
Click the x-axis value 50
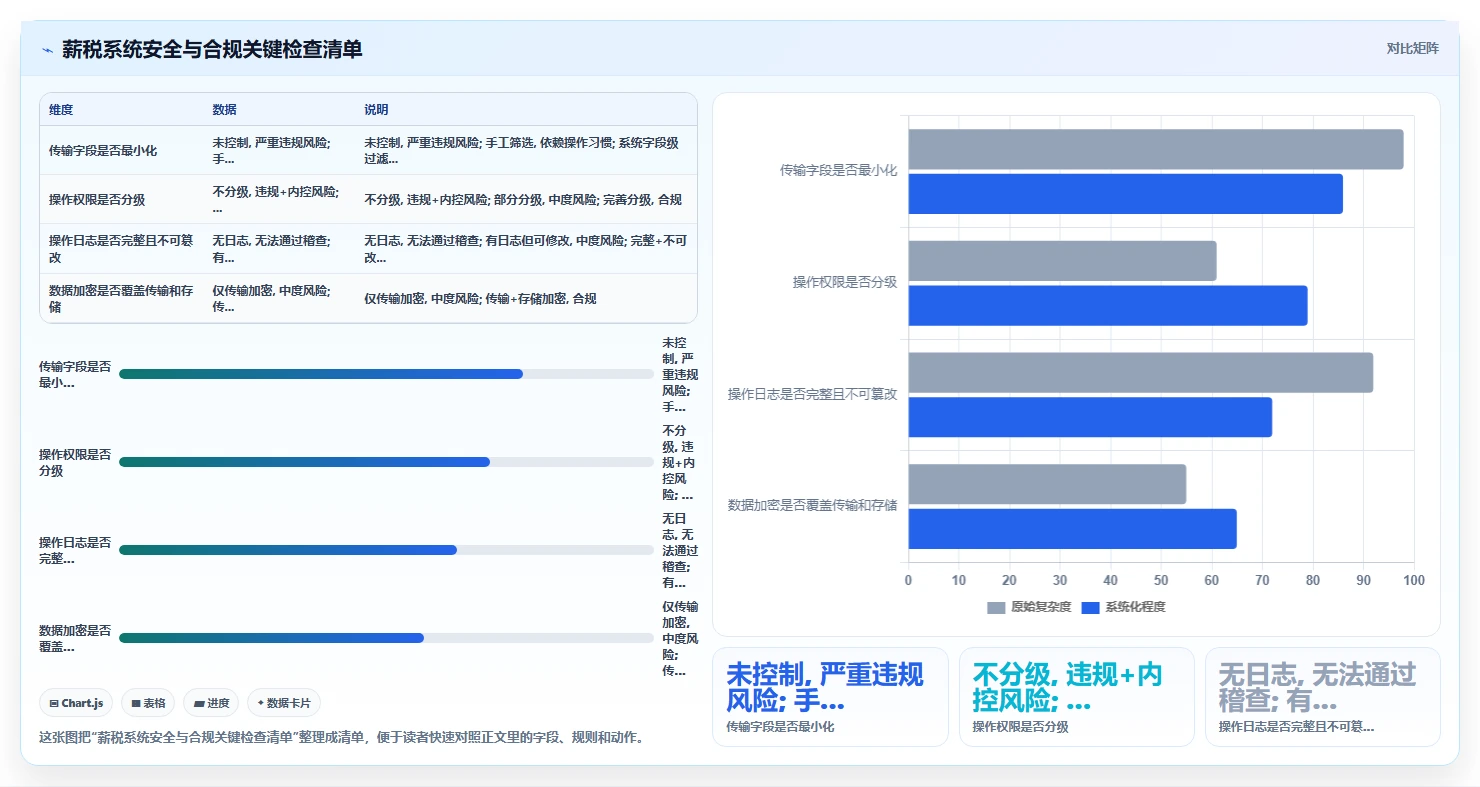click(x=1161, y=581)
